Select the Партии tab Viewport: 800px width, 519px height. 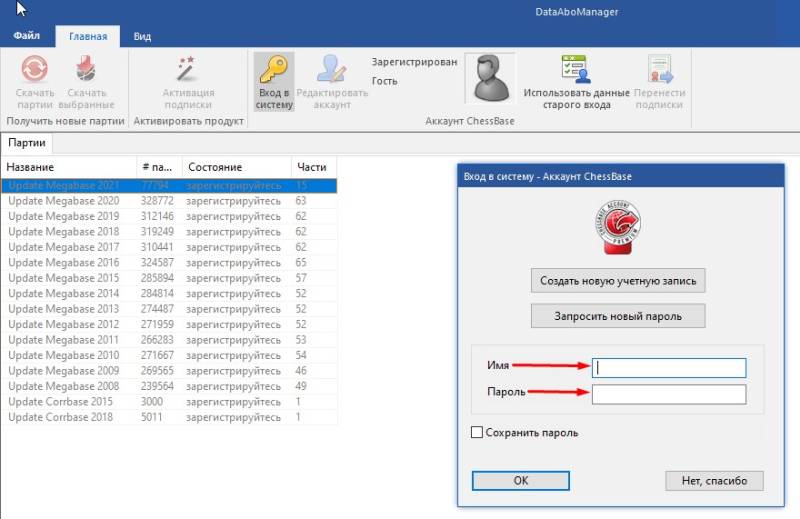[28, 143]
